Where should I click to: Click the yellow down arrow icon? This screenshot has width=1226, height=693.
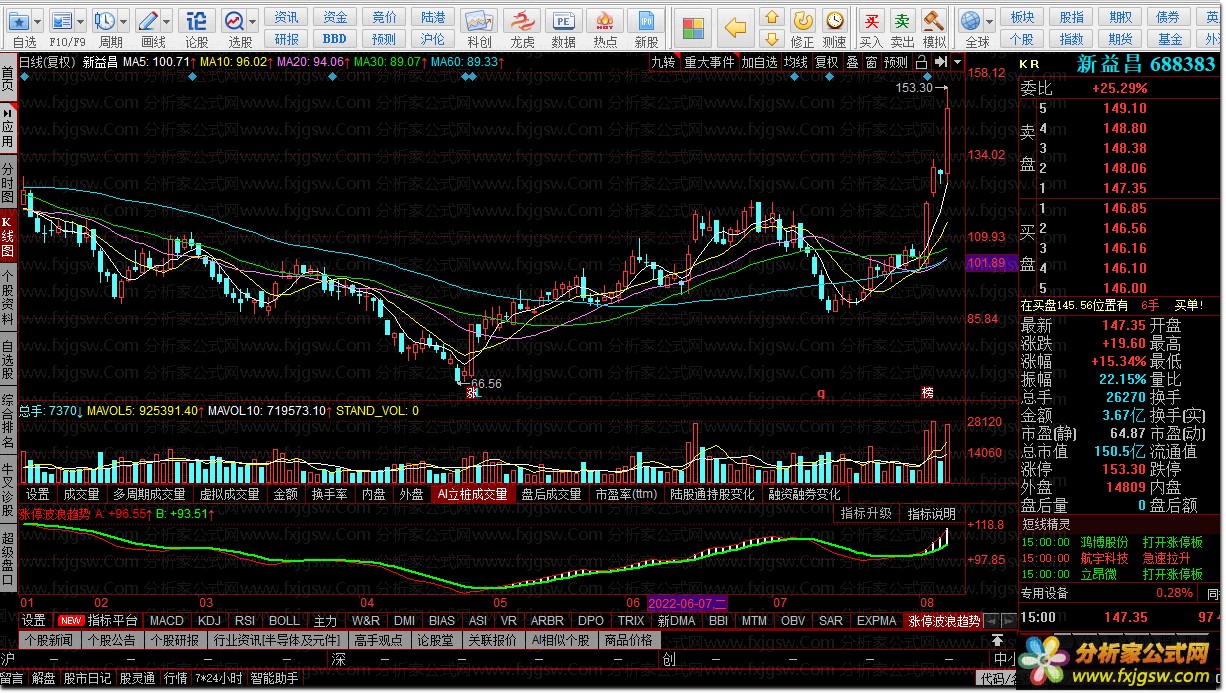click(x=771, y=39)
